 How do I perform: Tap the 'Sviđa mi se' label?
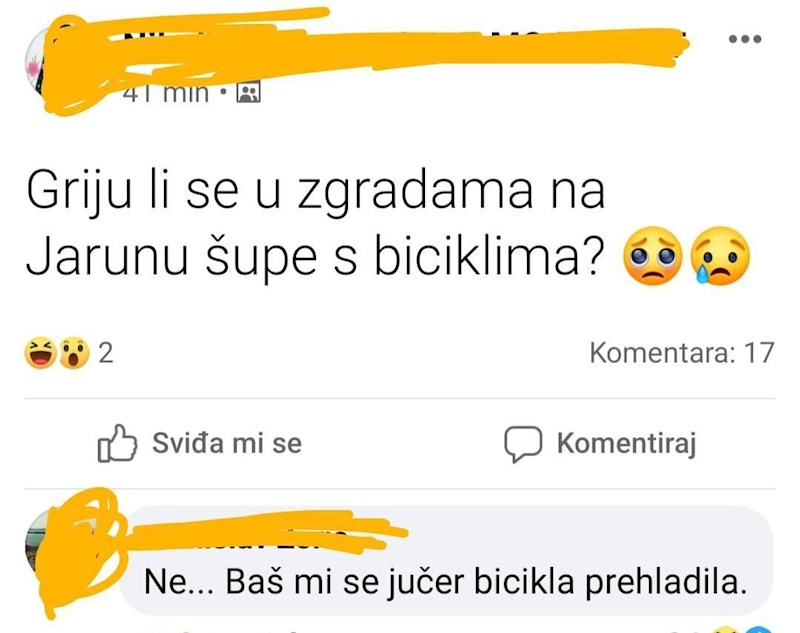227,443
